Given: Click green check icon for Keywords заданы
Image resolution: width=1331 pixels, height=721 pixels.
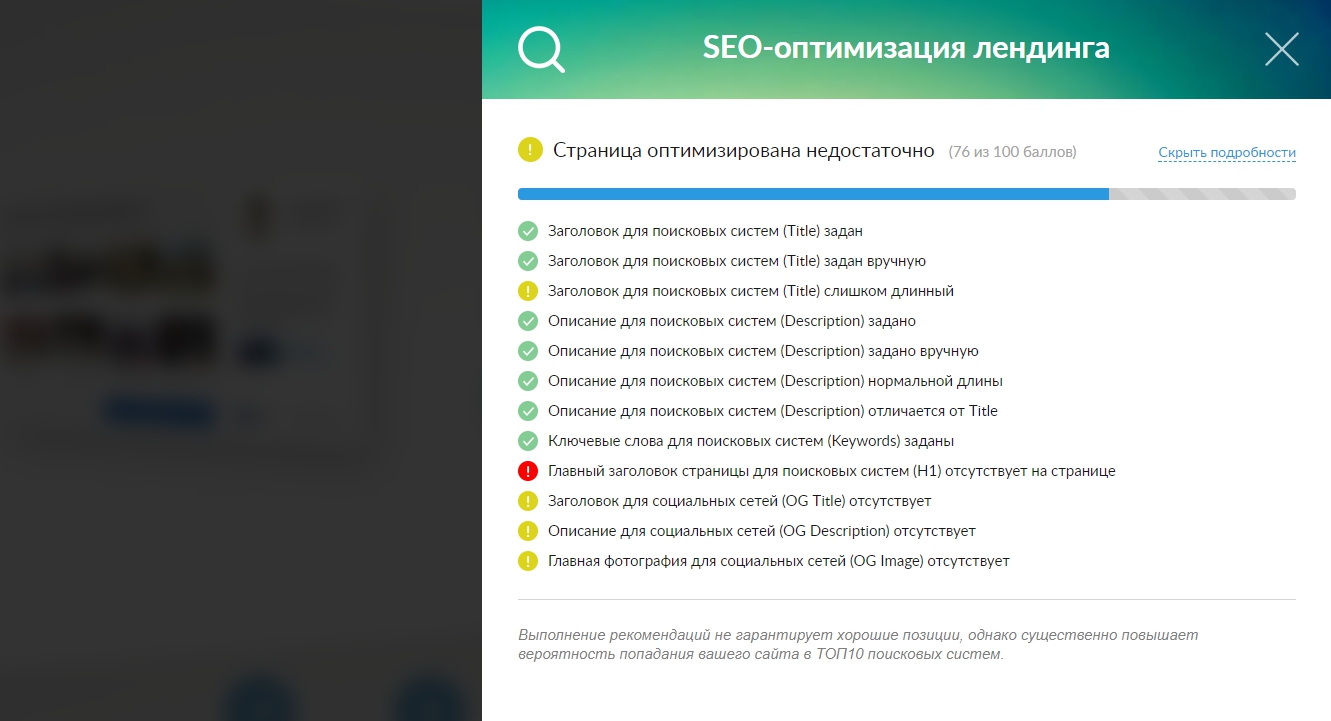Looking at the screenshot, I should point(528,441).
